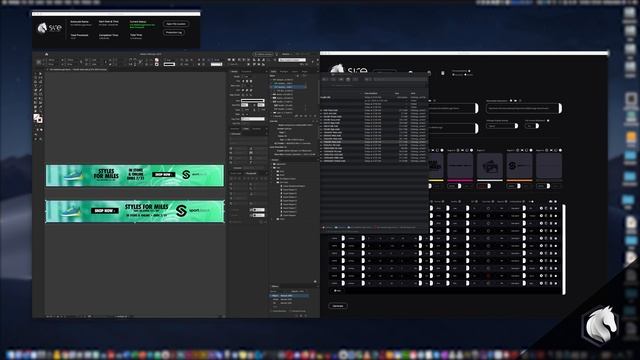
Task: Click the orange color bar under the S logo thumbnail
Action: click(x=519, y=180)
